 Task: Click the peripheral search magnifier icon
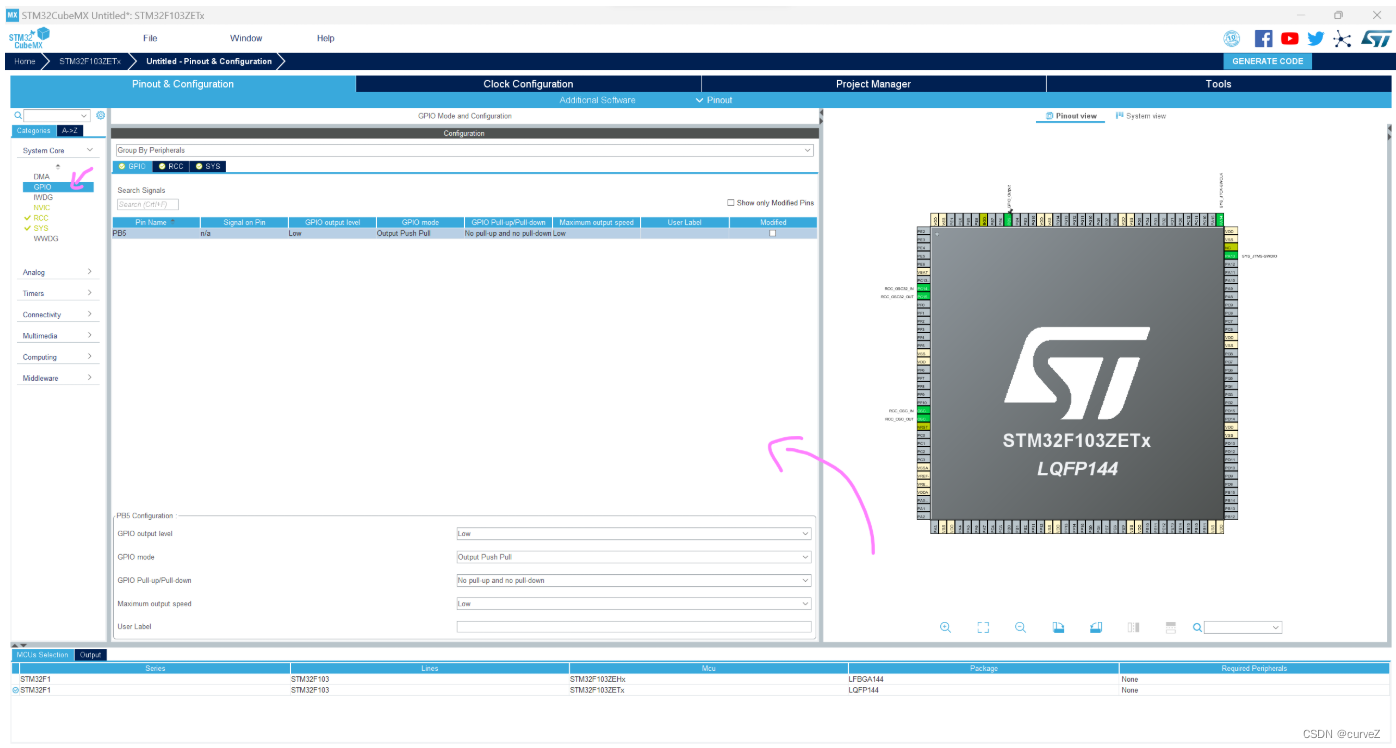18,116
